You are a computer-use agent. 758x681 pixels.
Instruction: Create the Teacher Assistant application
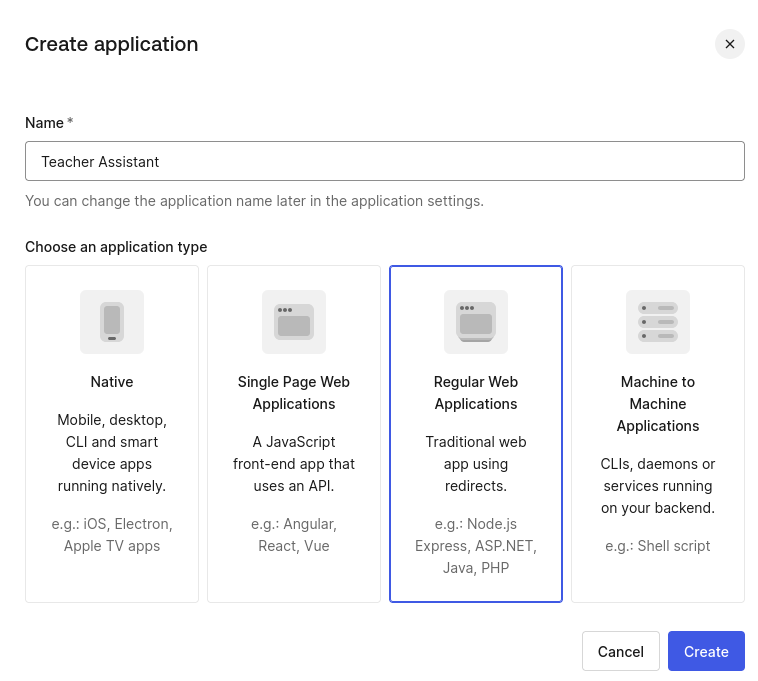(706, 651)
